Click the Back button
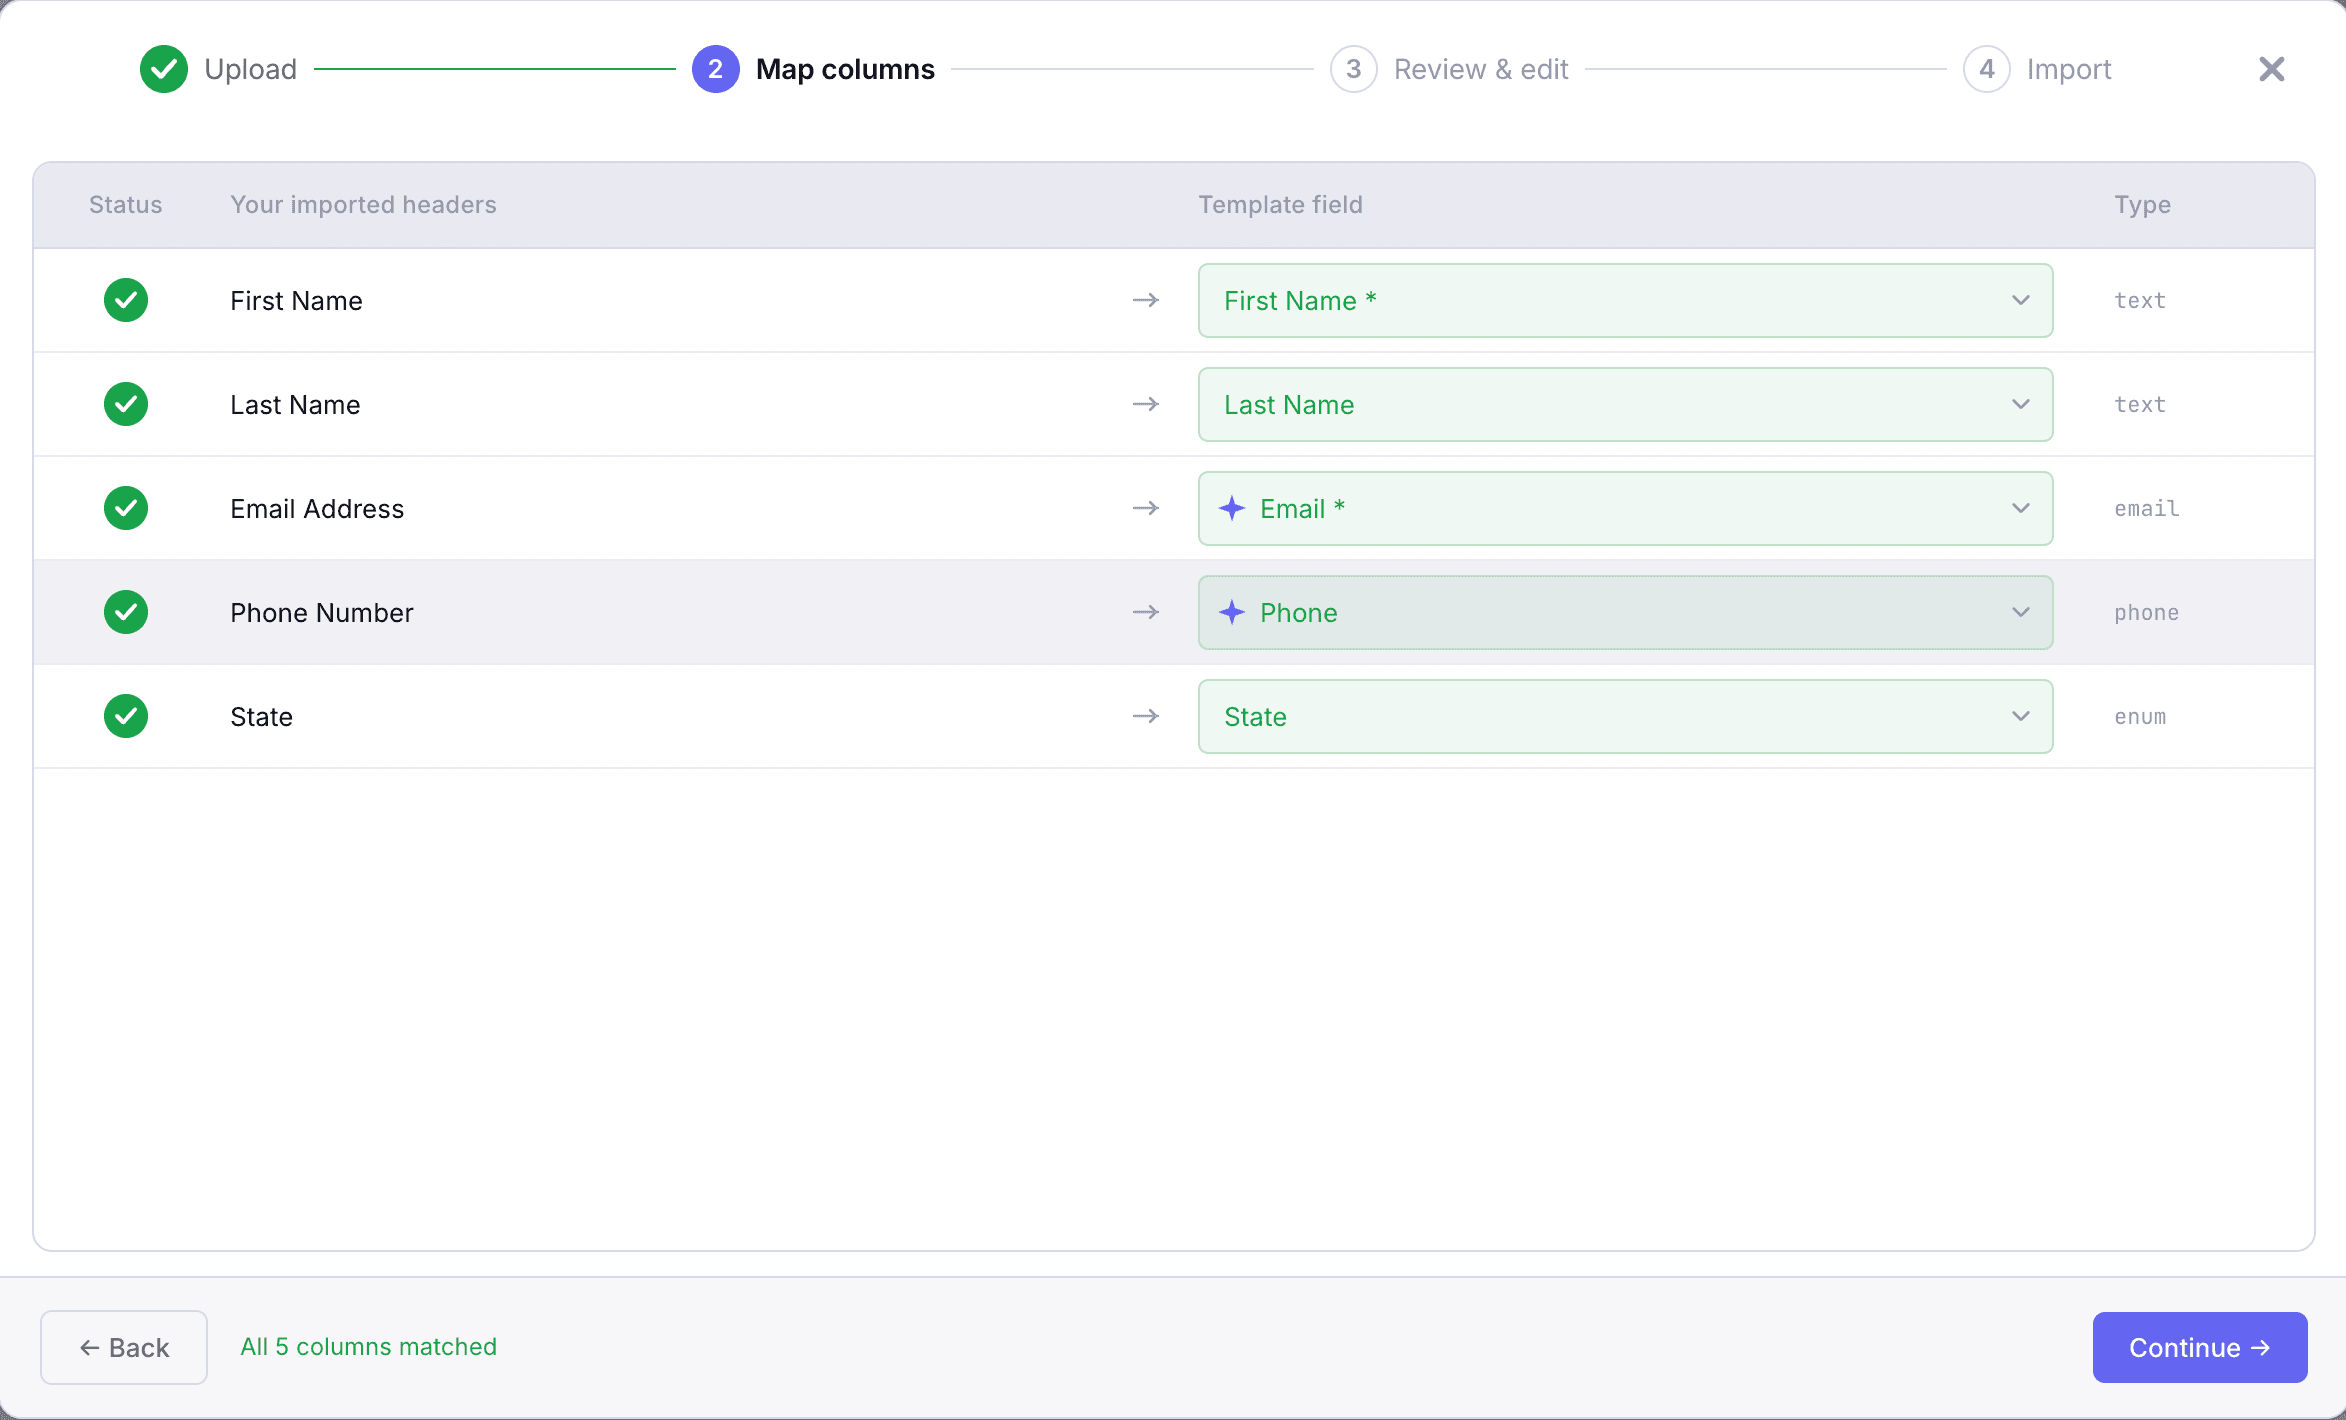This screenshot has width=2346, height=1420. [x=124, y=1347]
